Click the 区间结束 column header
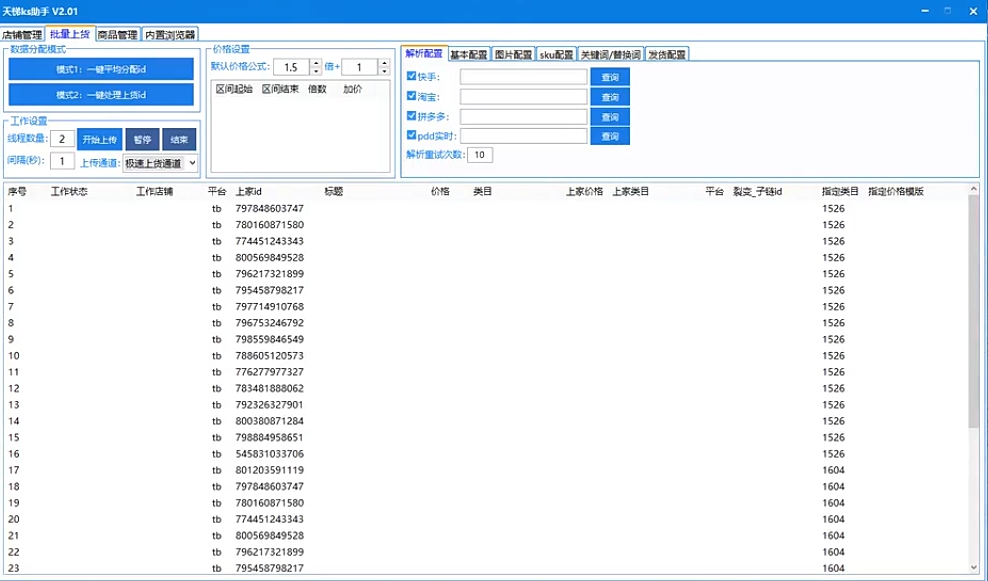This screenshot has height=581, width=988. click(x=280, y=89)
